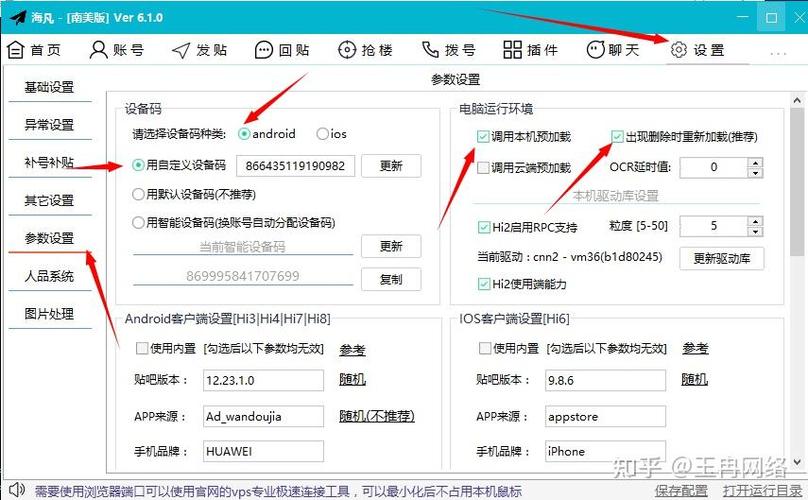Screen dimensions: 808x500
Task: Toggle 出现删除时重新加载(推荐) checkbox
Action: tap(617, 137)
